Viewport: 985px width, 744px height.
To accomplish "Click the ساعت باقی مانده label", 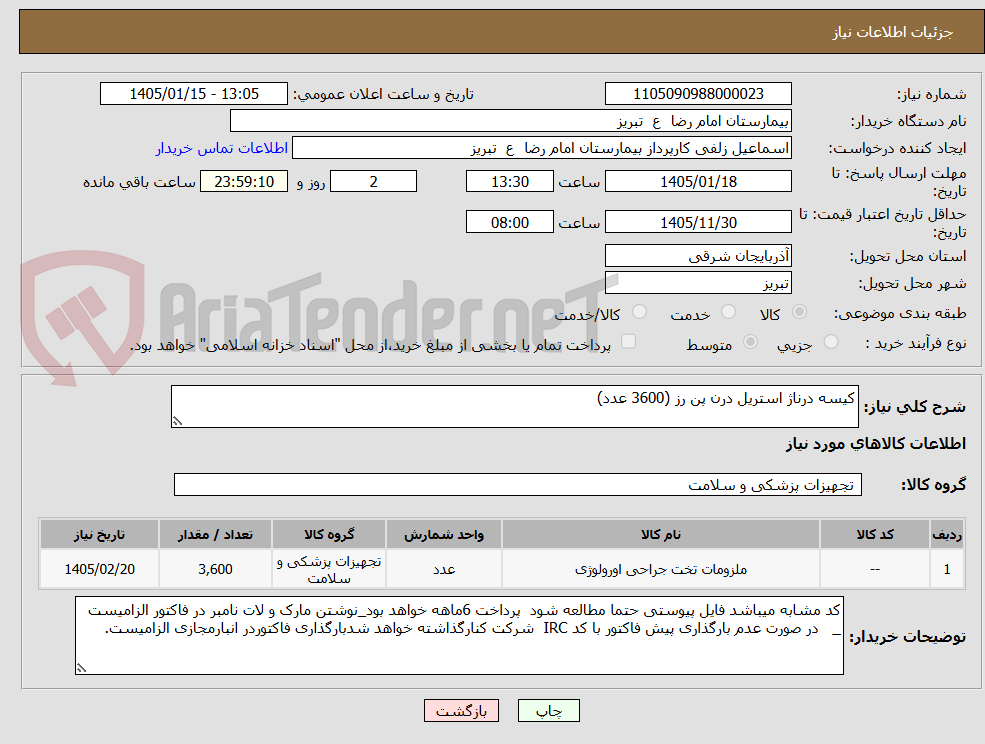I will pyautogui.click(x=139, y=182).
